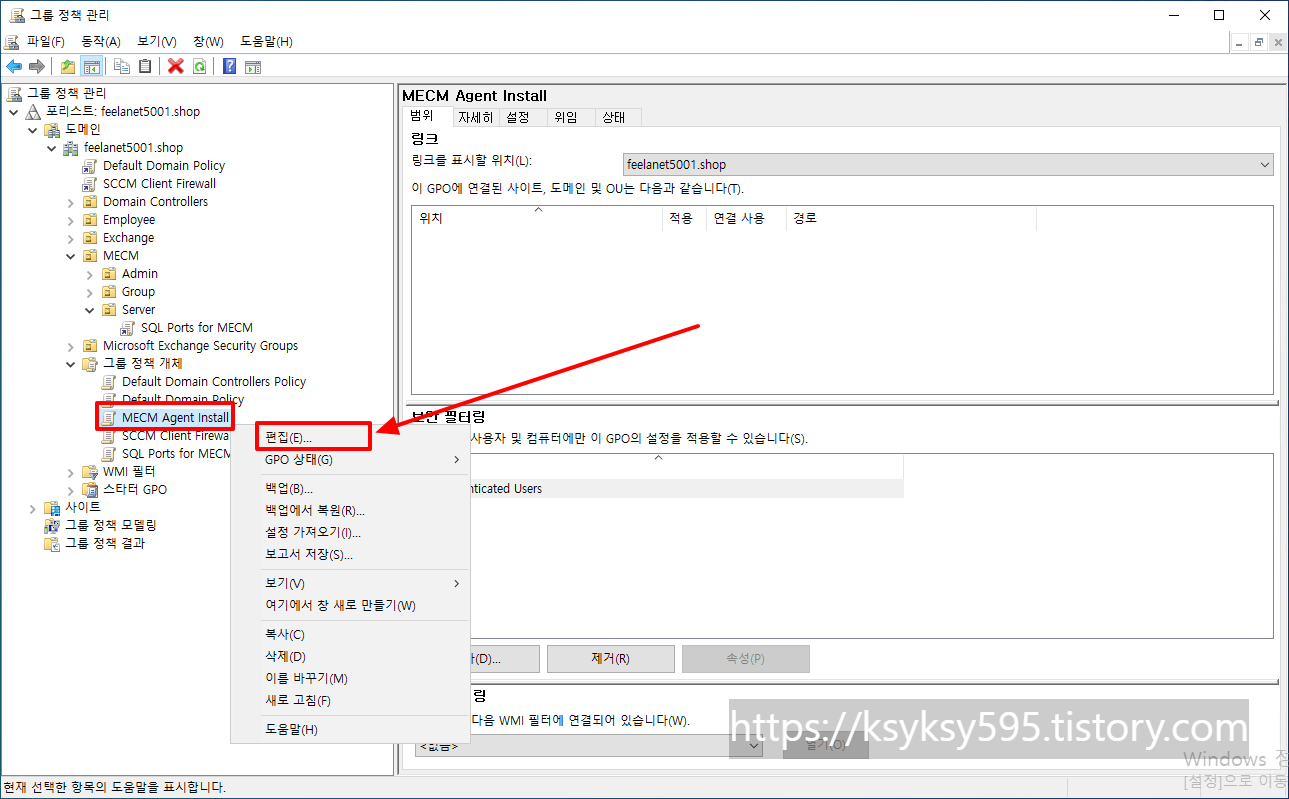Choose 백업(B)... in the context menu

tap(350, 489)
